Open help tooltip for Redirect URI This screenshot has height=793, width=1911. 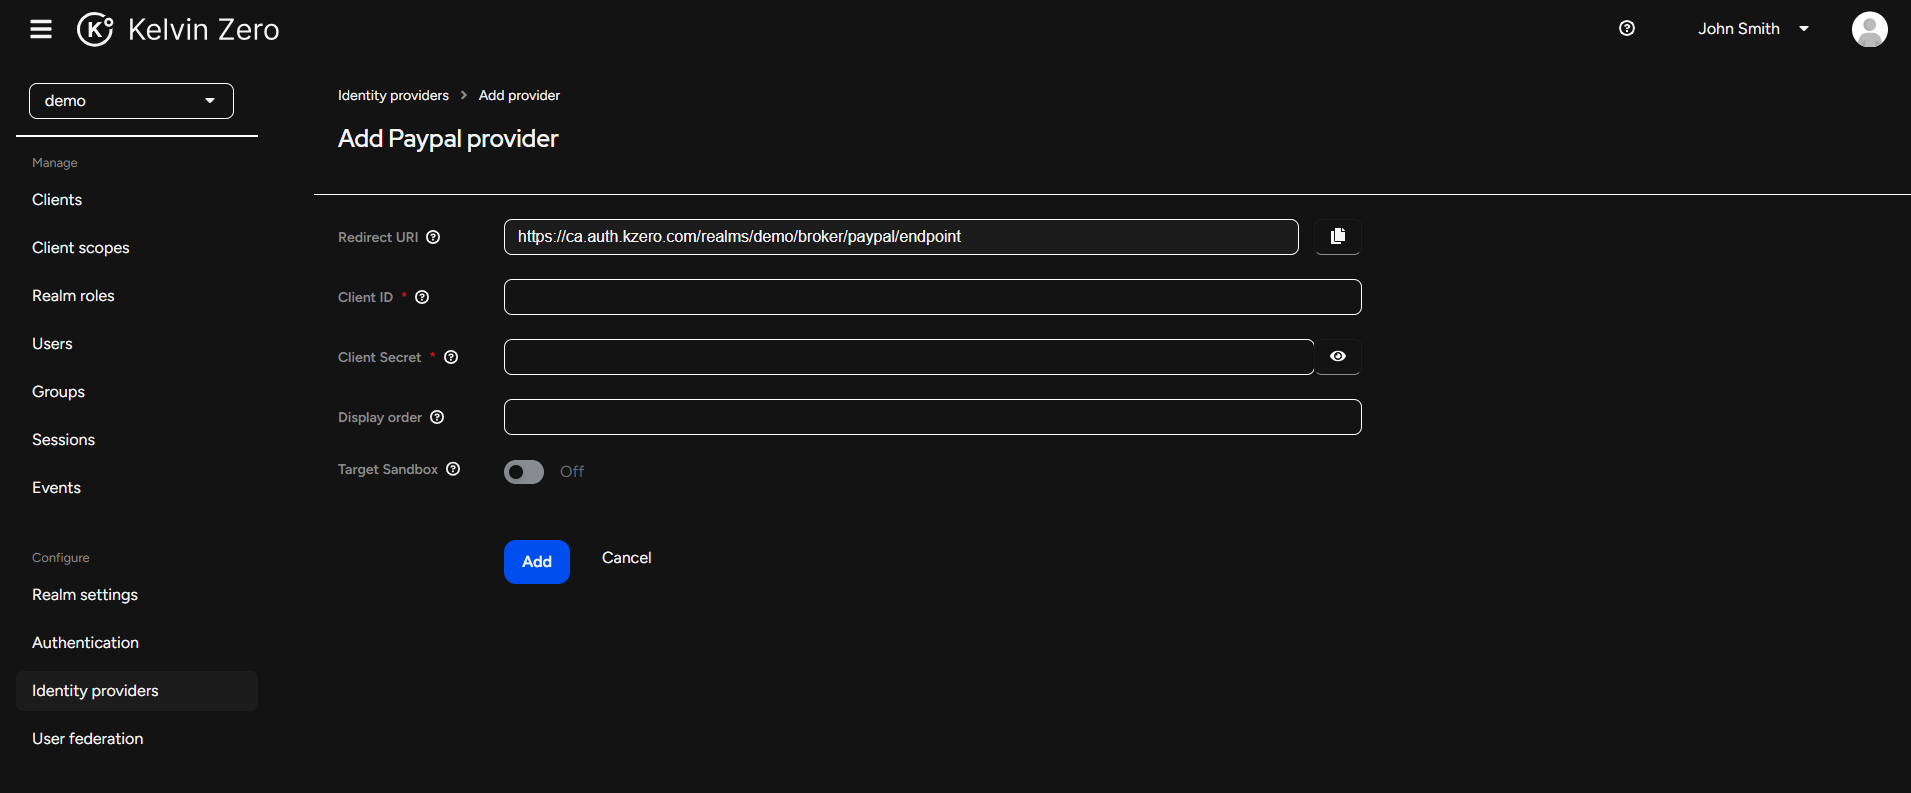(x=433, y=237)
